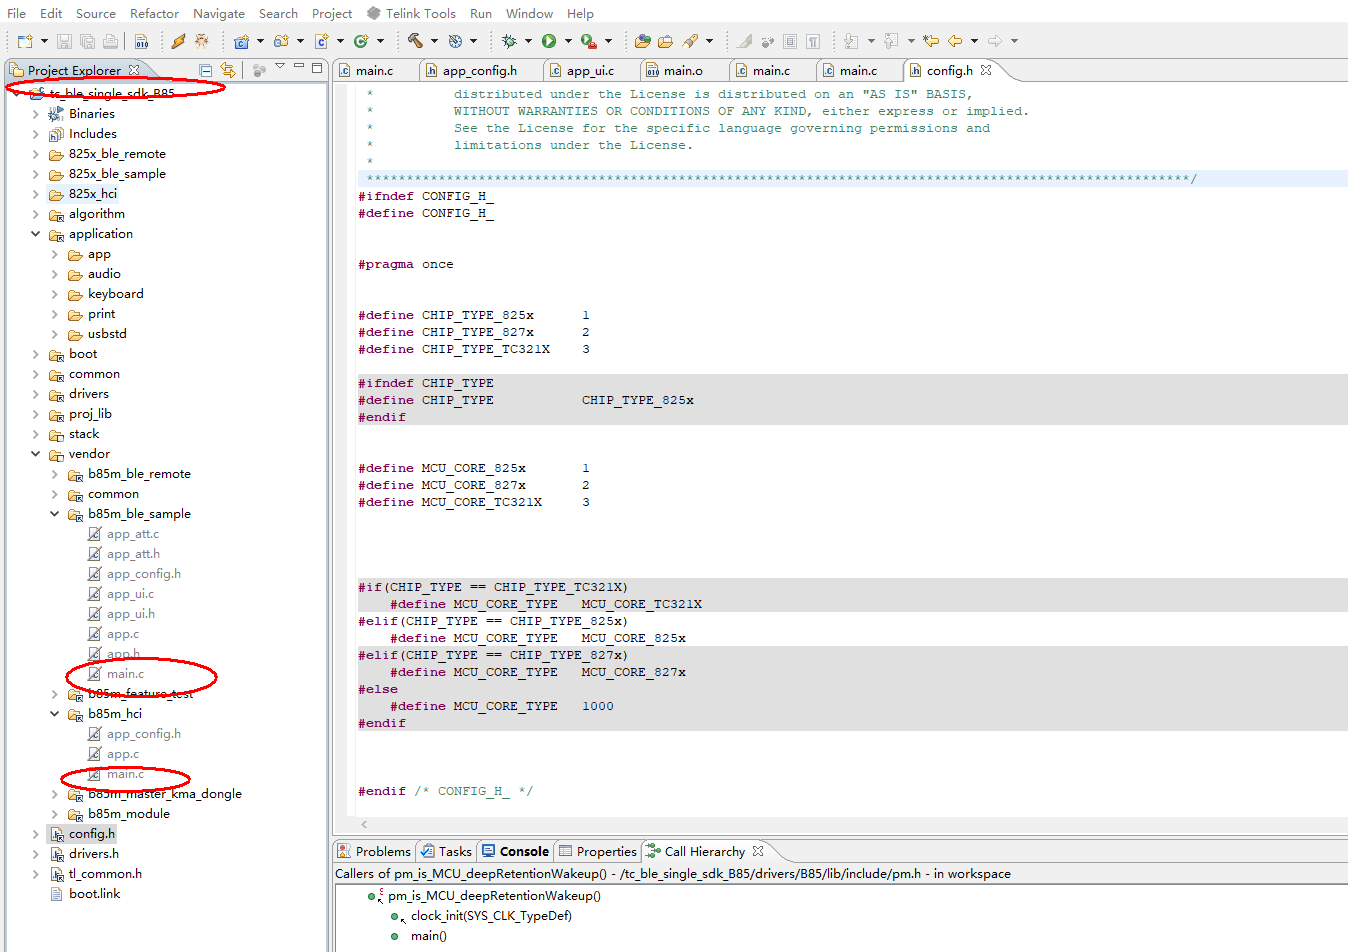The image size is (1348, 952).
Task: Click the Save icon in the toolbar
Action: point(64,41)
